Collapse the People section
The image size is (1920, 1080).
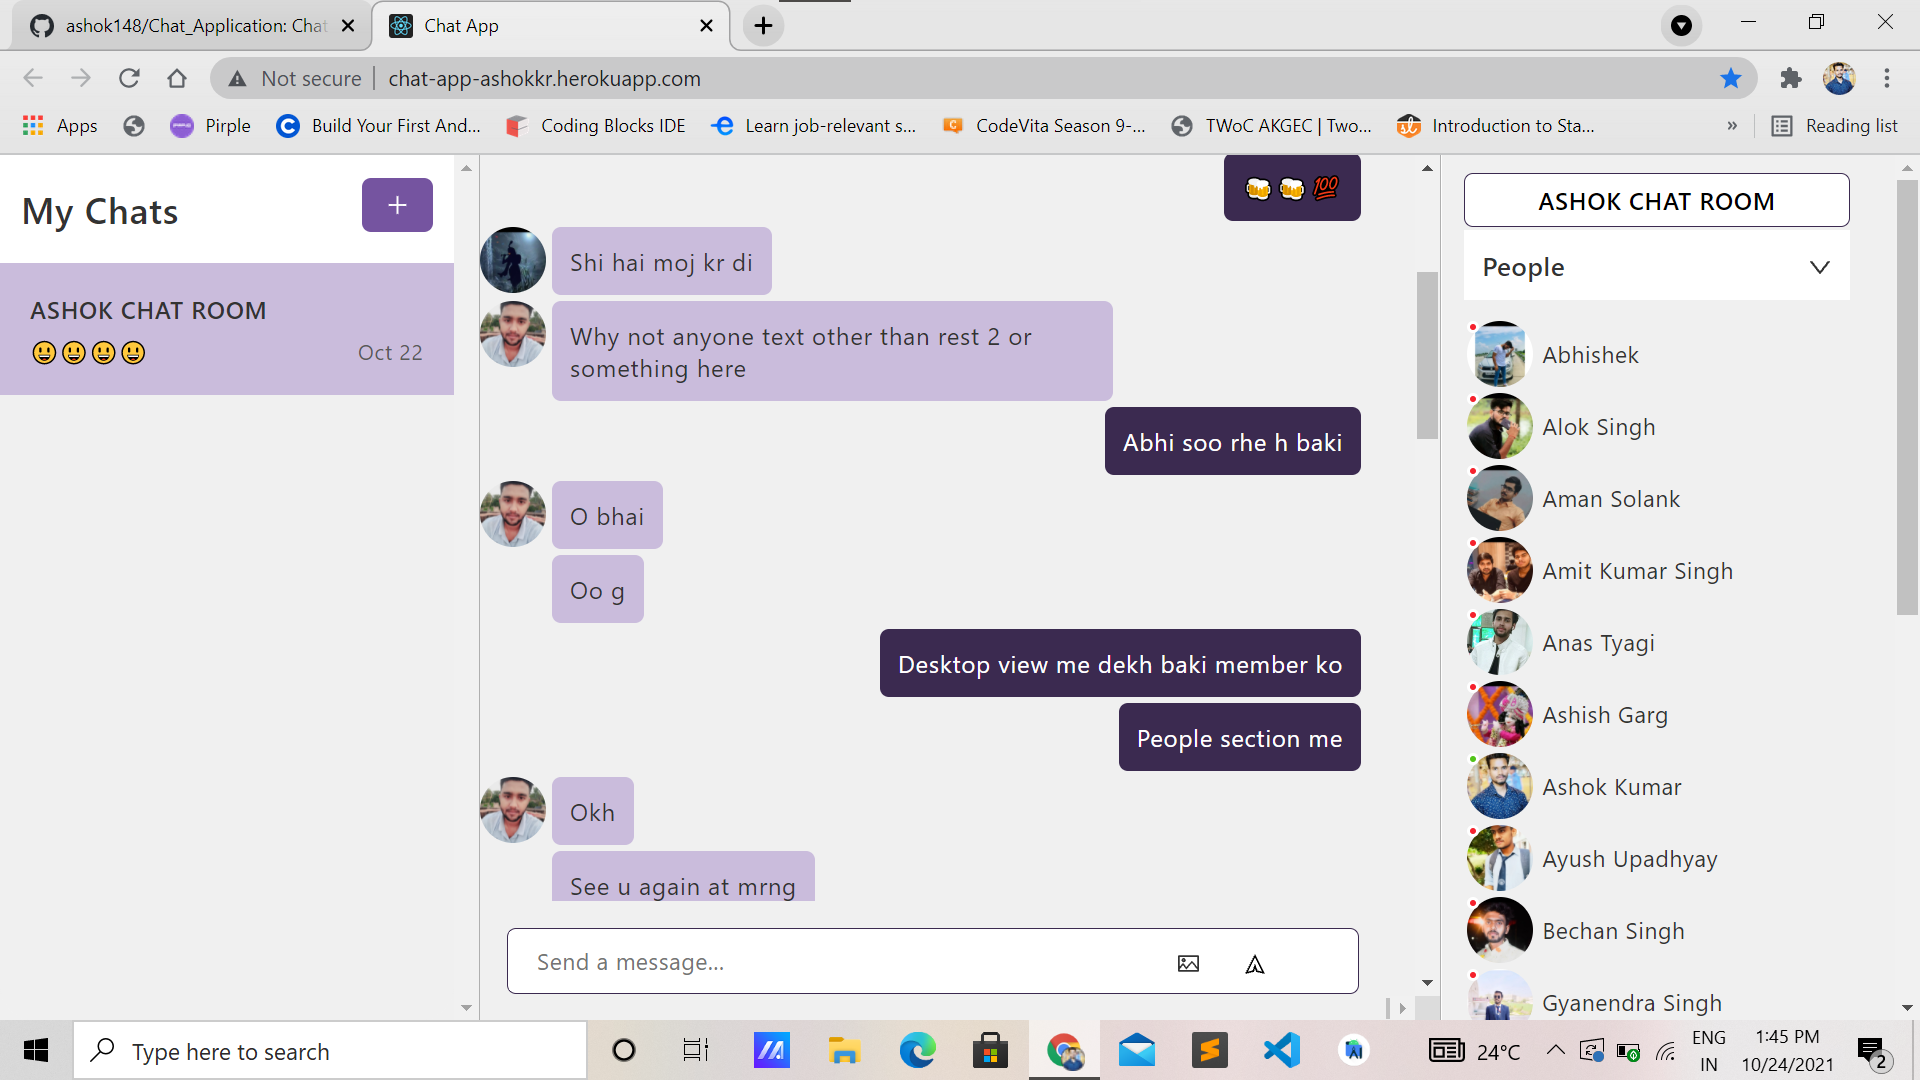[x=1819, y=267]
